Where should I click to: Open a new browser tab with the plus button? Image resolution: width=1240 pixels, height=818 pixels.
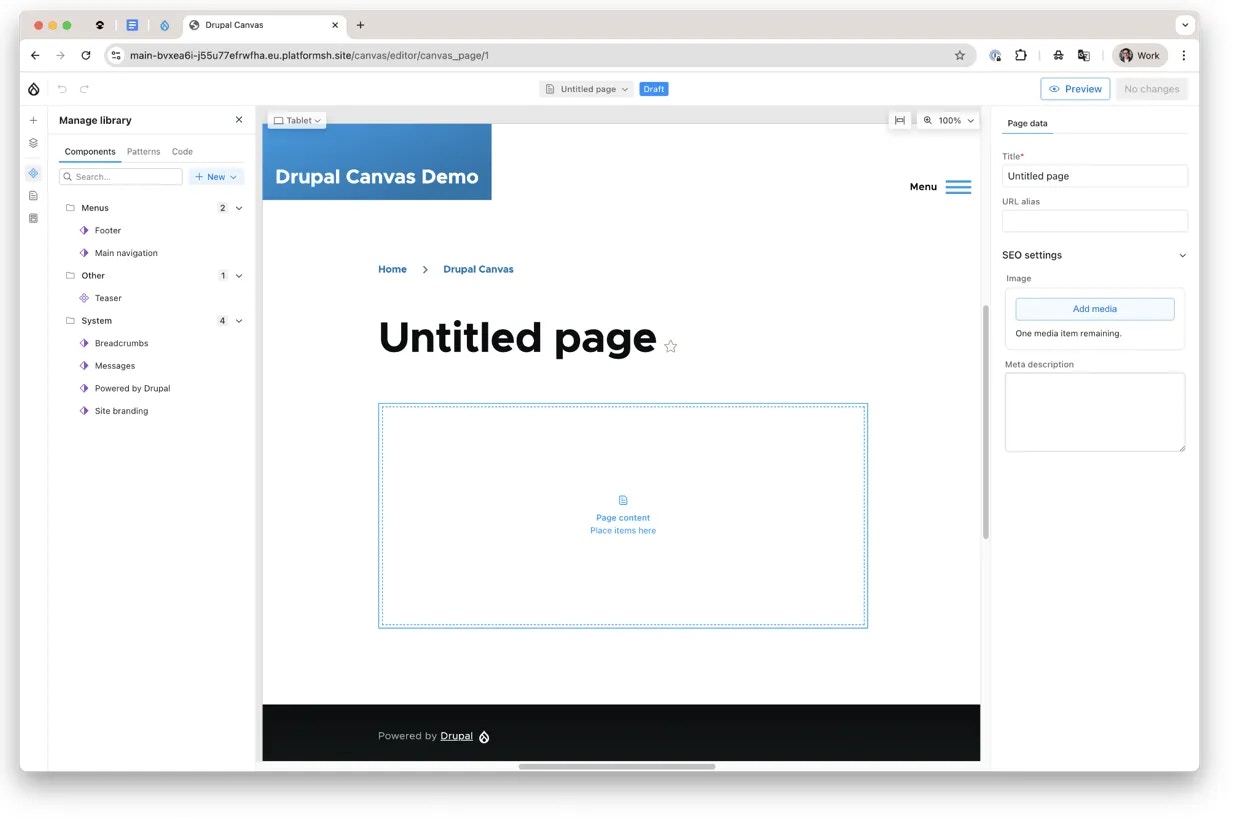click(x=361, y=25)
